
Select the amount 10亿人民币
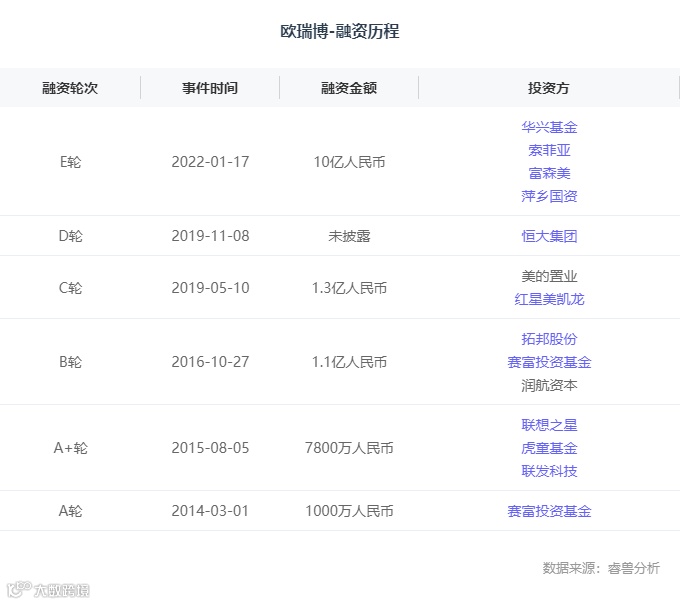(x=349, y=162)
